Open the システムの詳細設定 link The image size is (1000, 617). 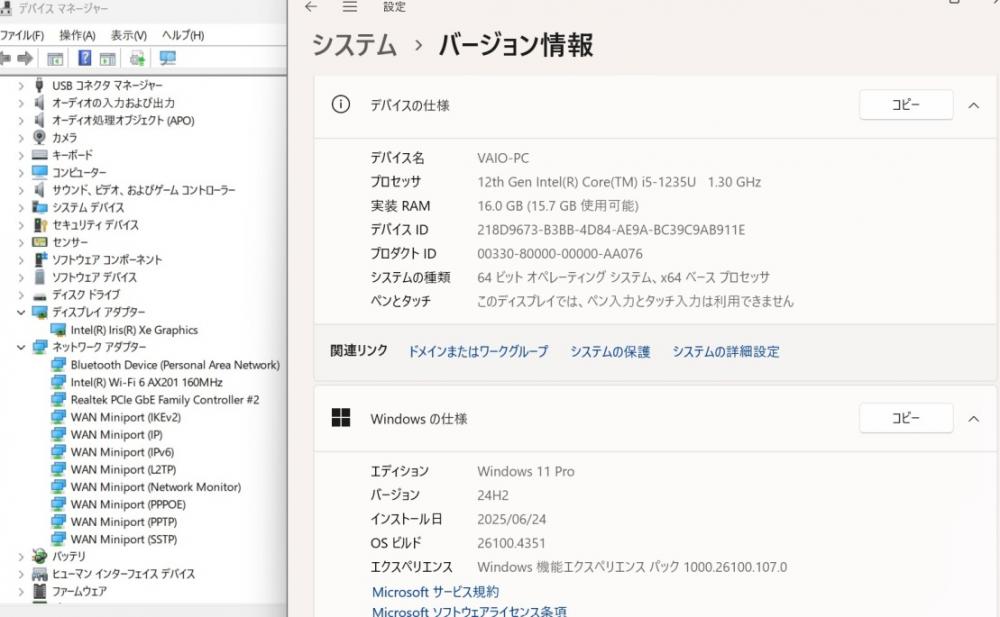[x=726, y=352]
